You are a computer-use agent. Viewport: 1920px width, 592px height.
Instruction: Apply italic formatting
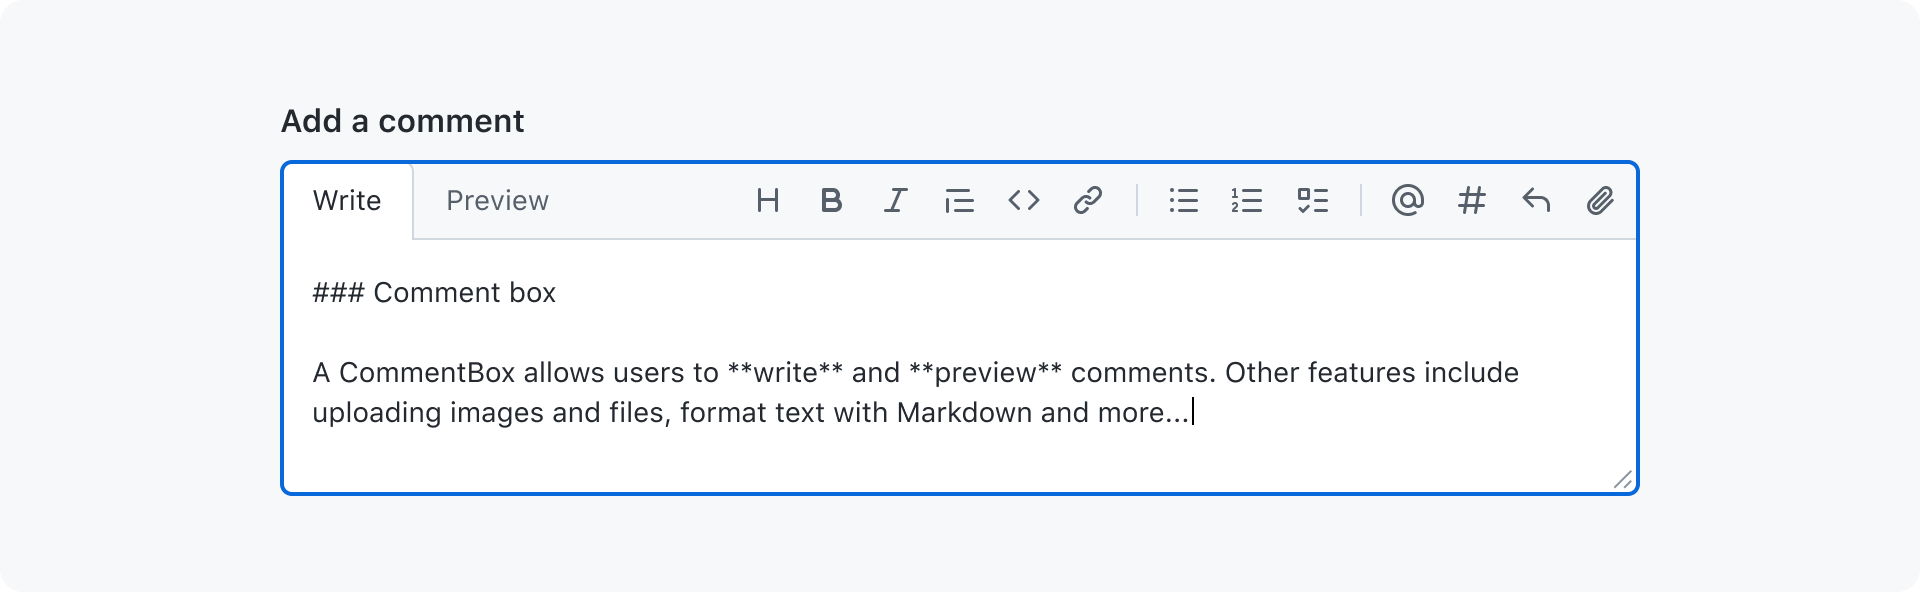click(x=895, y=200)
